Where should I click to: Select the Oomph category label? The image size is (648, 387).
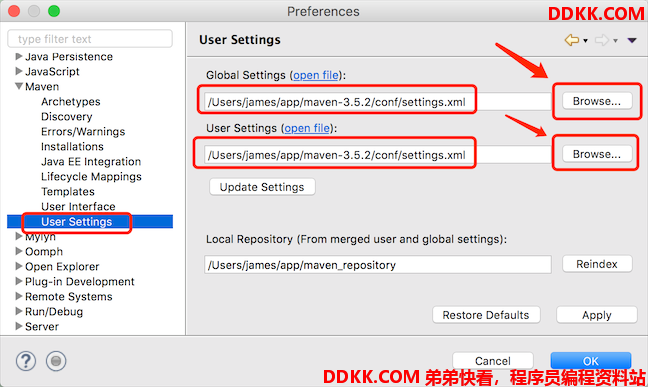pos(44,251)
